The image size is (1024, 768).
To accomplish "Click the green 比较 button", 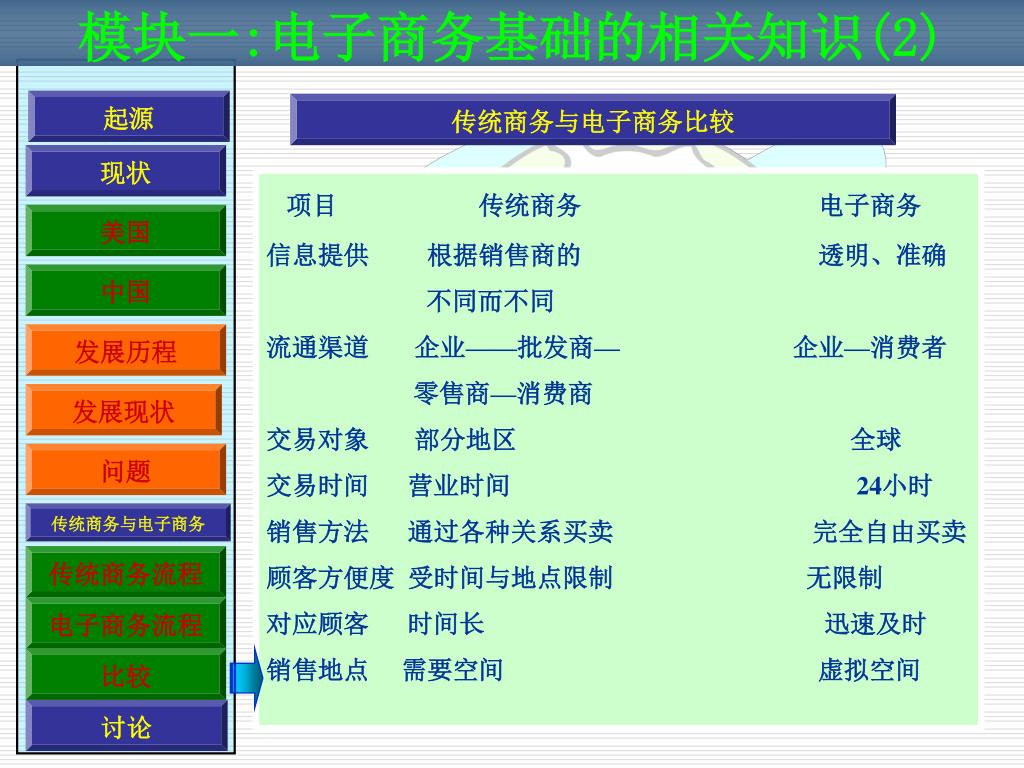I will 126,675.
